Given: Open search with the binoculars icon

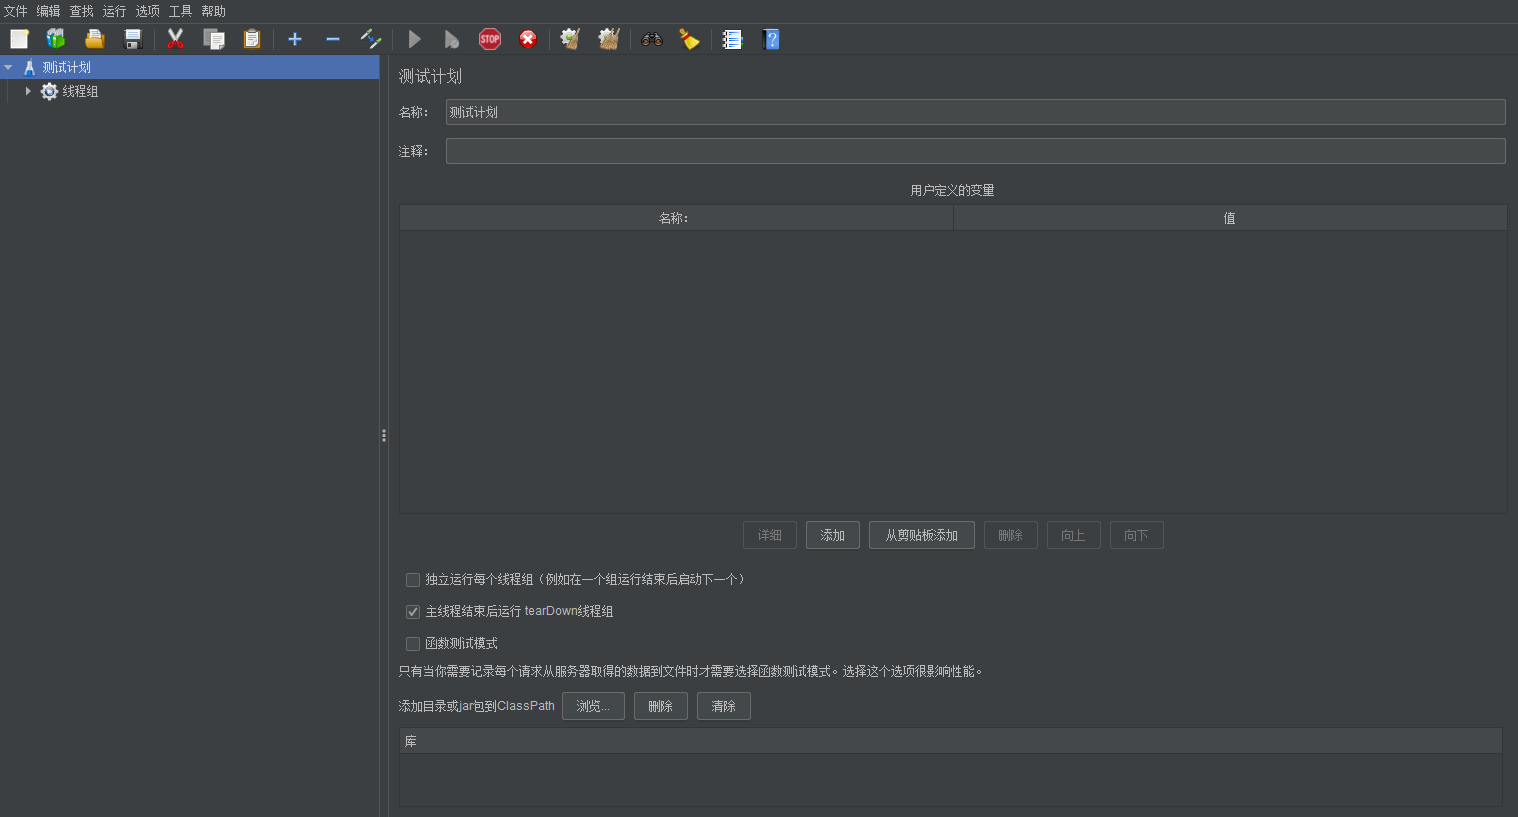Looking at the screenshot, I should click(x=652, y=39).
